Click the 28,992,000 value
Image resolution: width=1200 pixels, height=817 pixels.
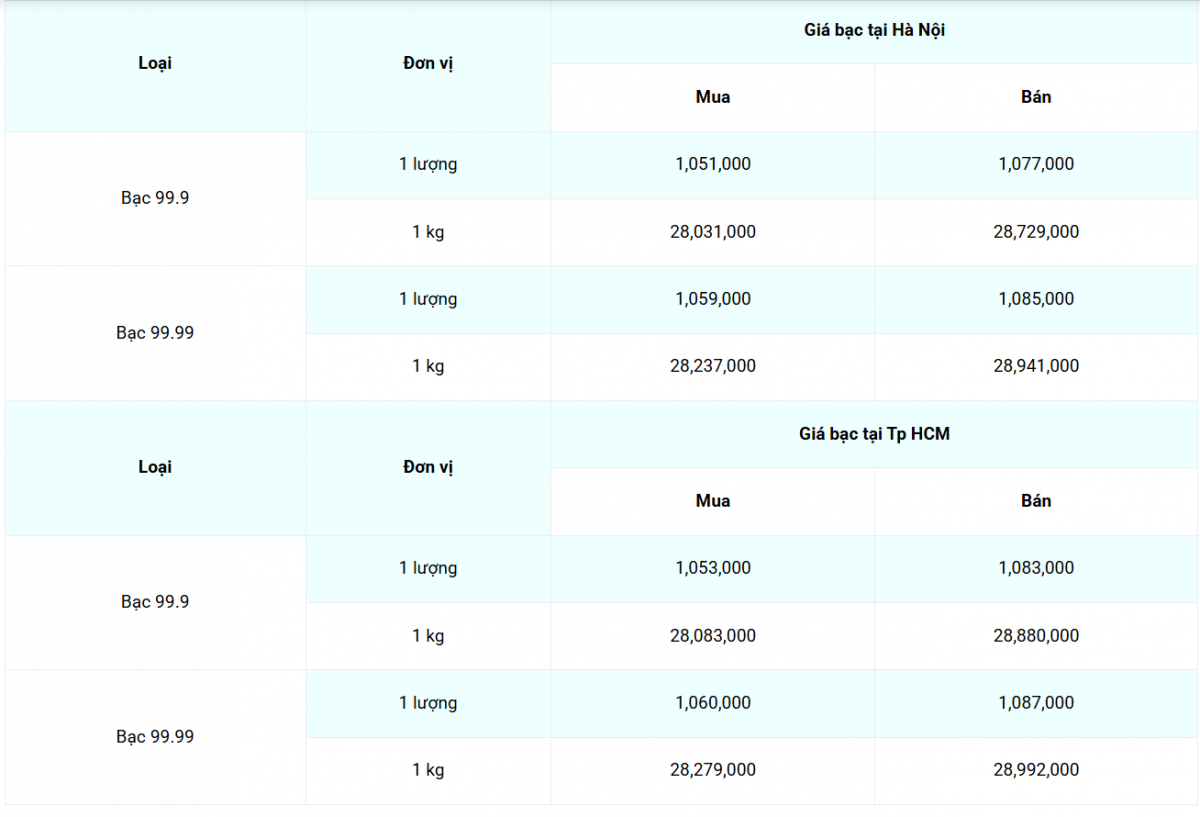[1036, 770]
